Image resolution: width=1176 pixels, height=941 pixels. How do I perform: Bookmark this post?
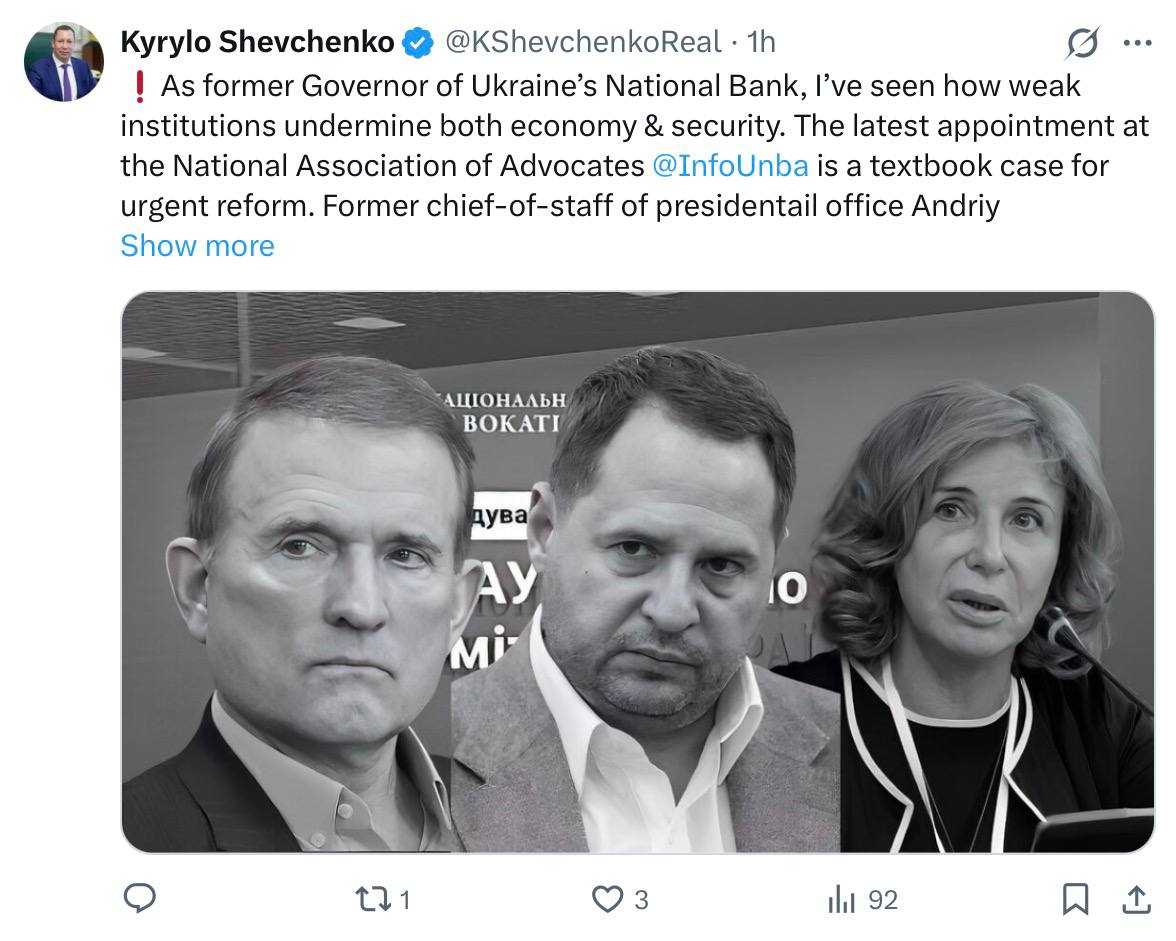point(1075,900)
